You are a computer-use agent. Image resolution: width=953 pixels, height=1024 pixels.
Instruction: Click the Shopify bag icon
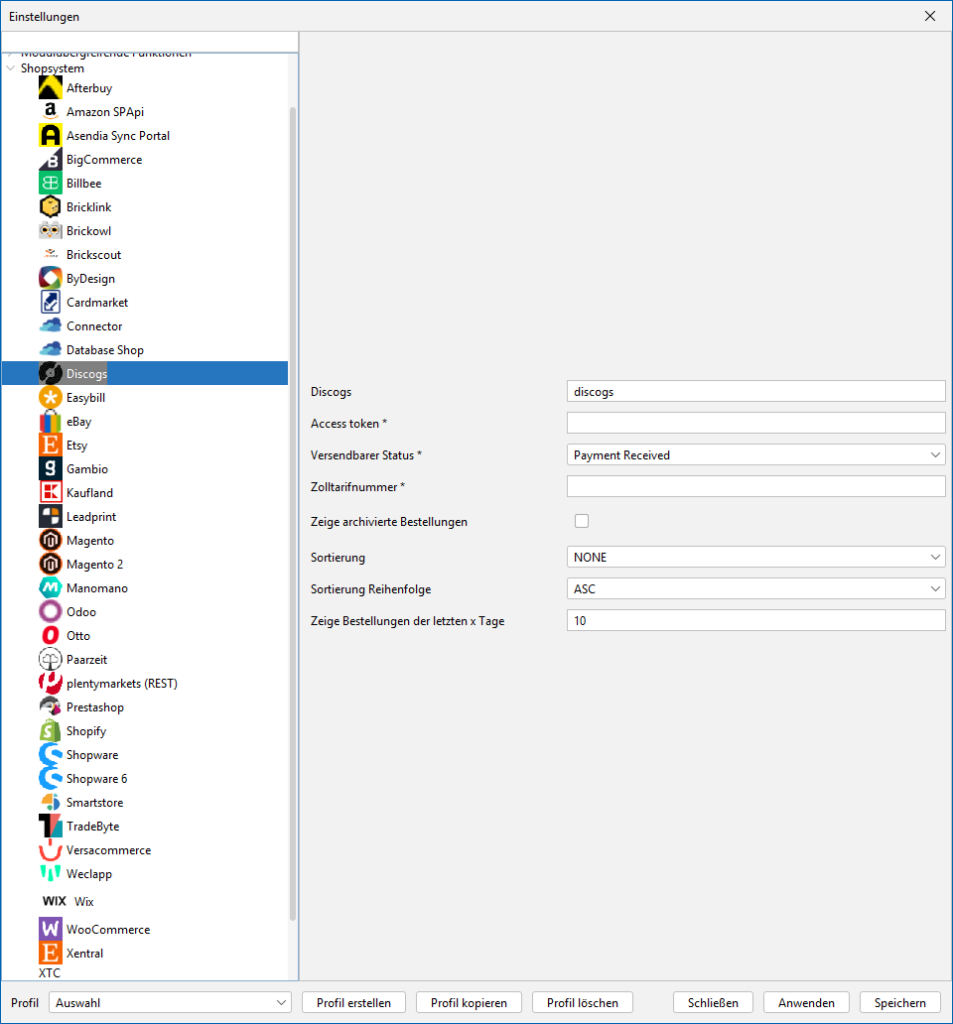coord(50,732)
